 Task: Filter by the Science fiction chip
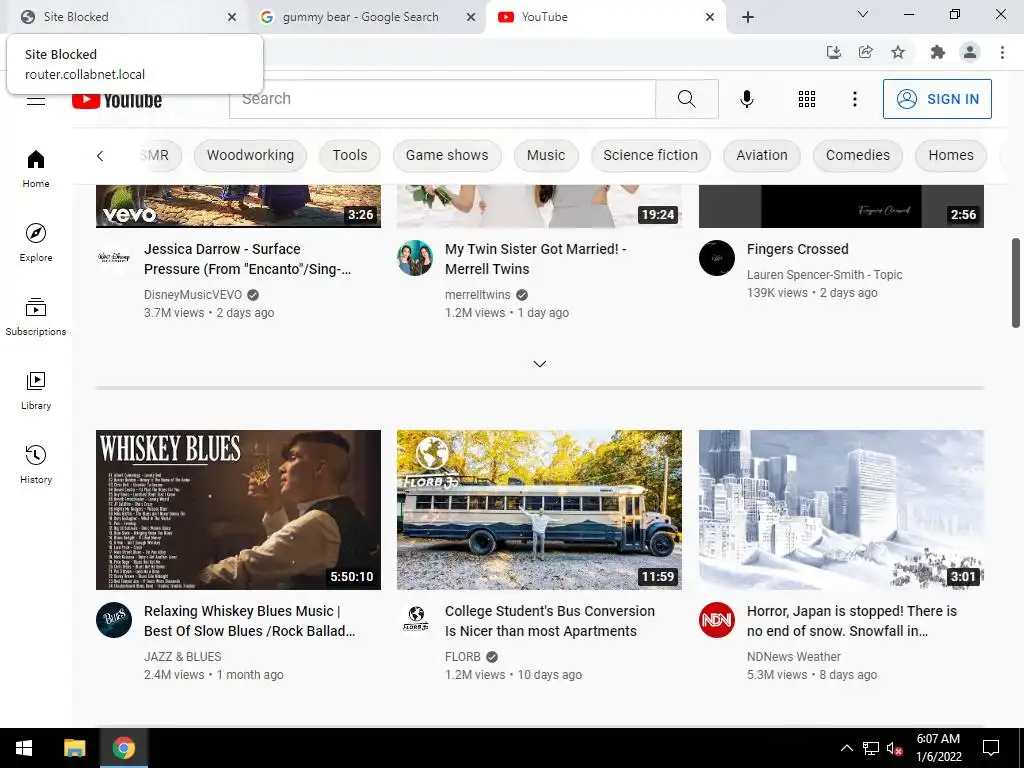650,155
